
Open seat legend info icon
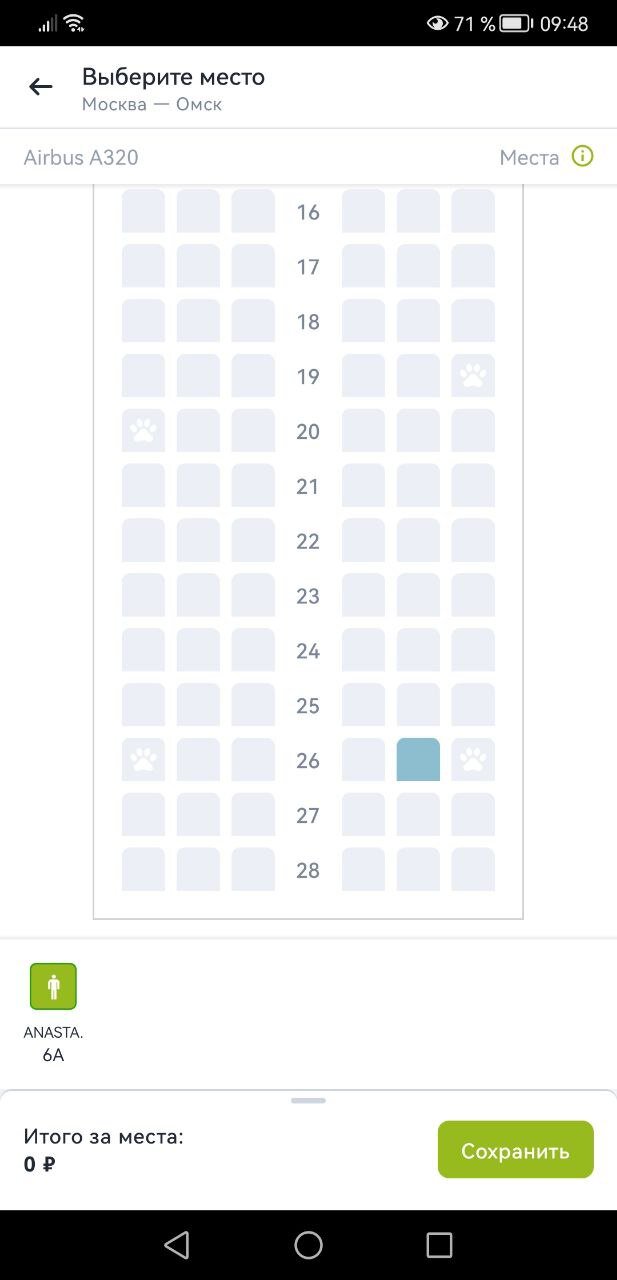click(x=582, y=156)
